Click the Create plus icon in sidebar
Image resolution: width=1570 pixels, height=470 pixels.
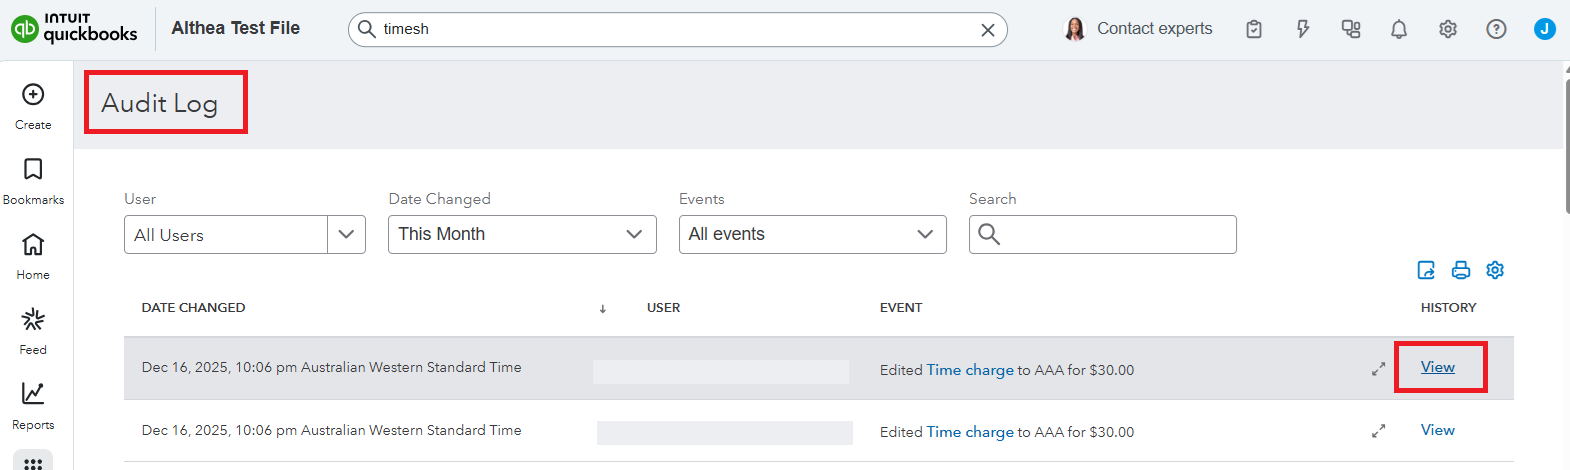coord(33,95)
